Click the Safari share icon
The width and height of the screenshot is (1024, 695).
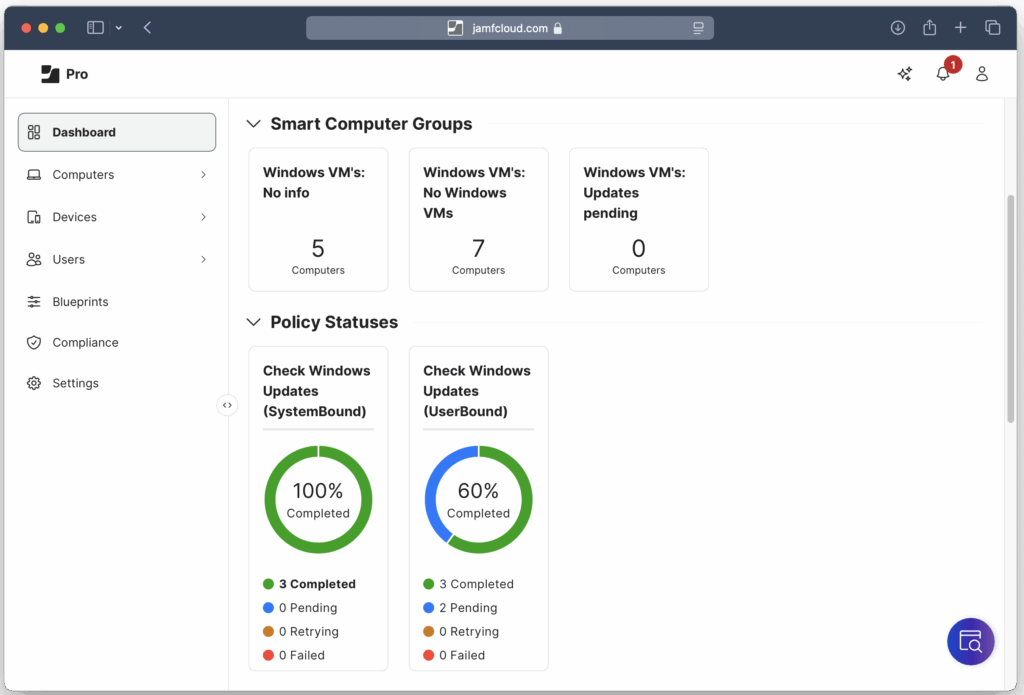[929, 28]
